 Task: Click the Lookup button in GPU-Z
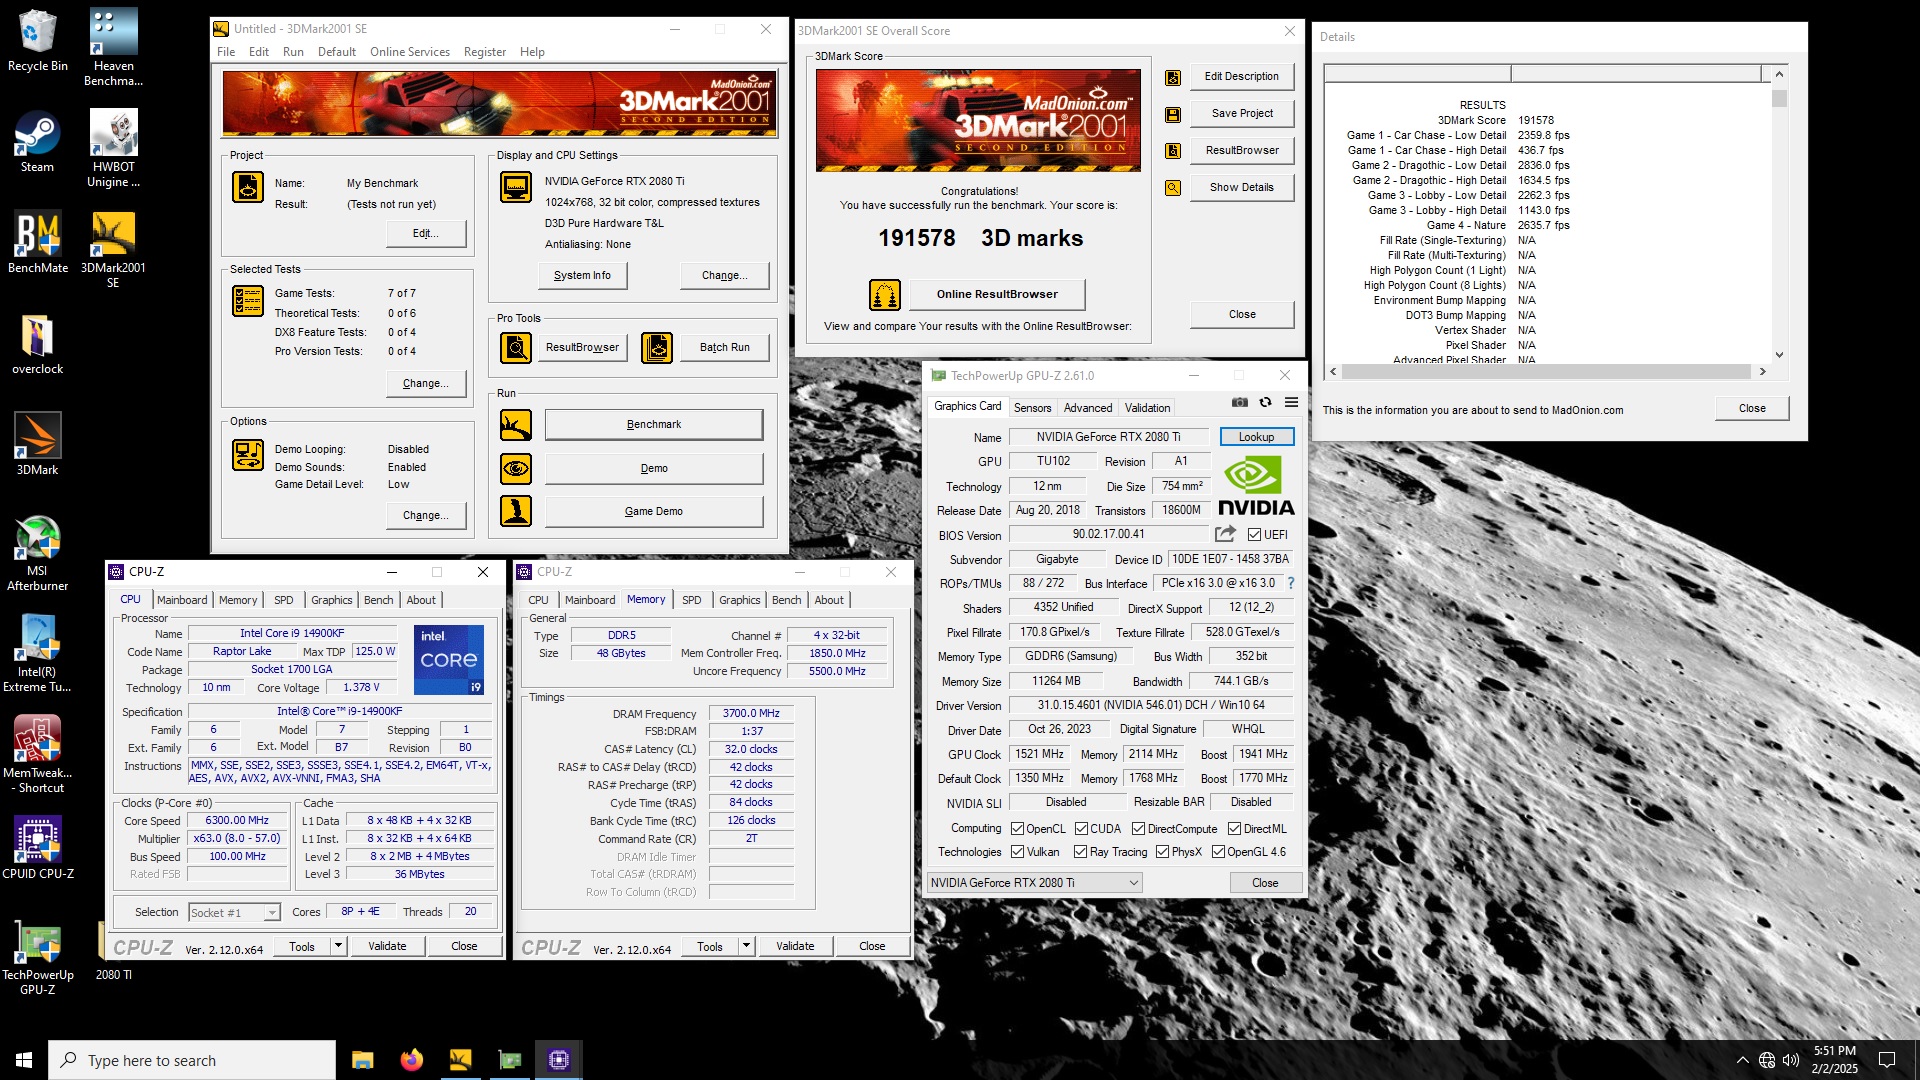(1256, 437)
